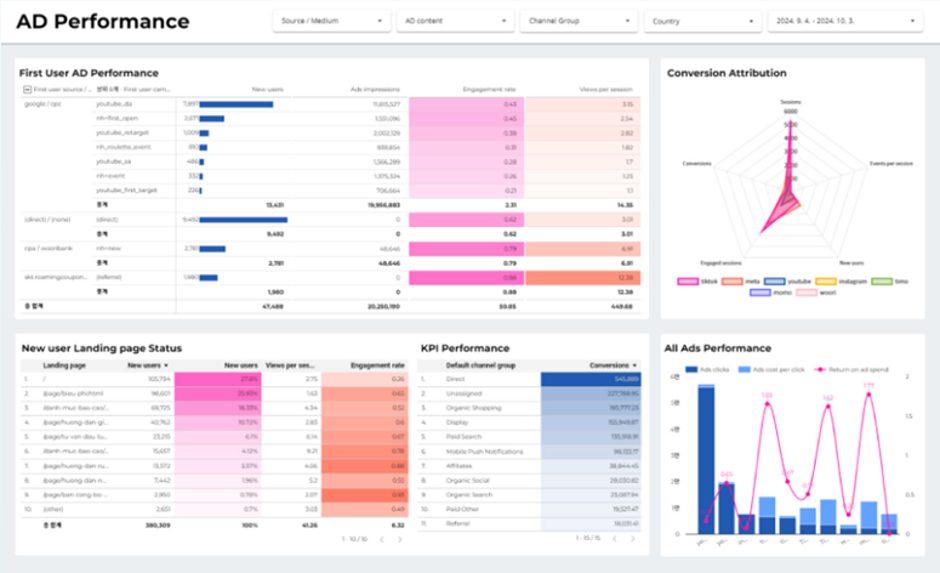Click the sort arrow beside New users header
The image size is (940, 573).
click(166, 365)
